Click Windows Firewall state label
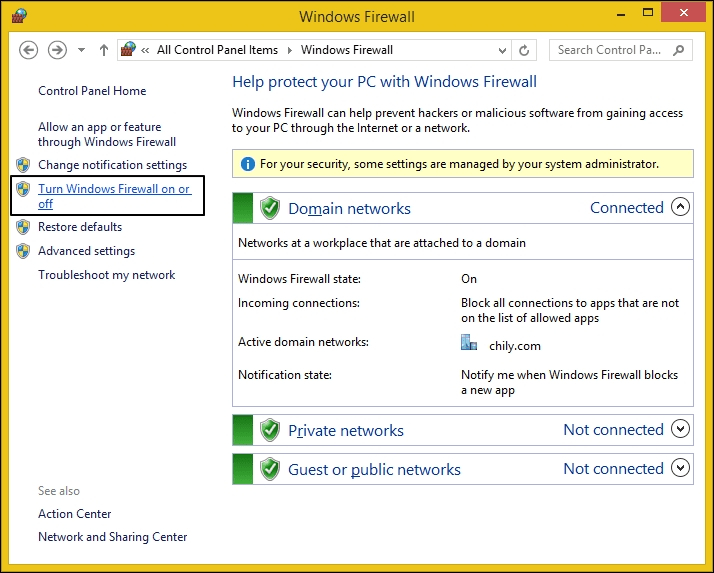Viewport: 714px width, 573px height. coord(299,279)
